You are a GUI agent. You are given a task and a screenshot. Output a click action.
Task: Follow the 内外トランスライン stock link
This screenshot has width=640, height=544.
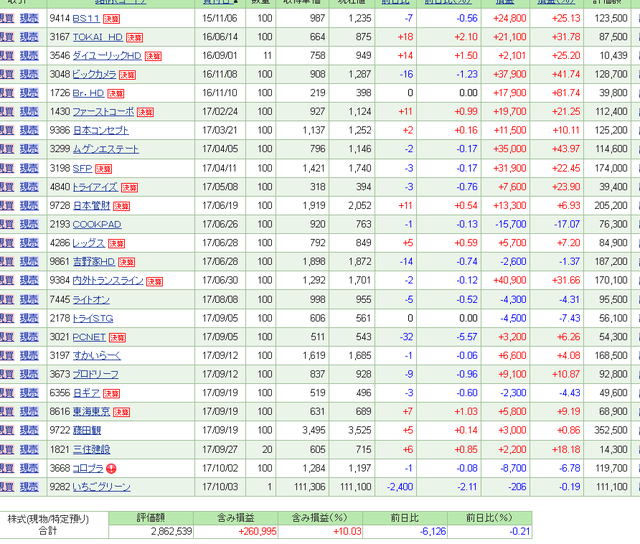(x=108, y=281)
